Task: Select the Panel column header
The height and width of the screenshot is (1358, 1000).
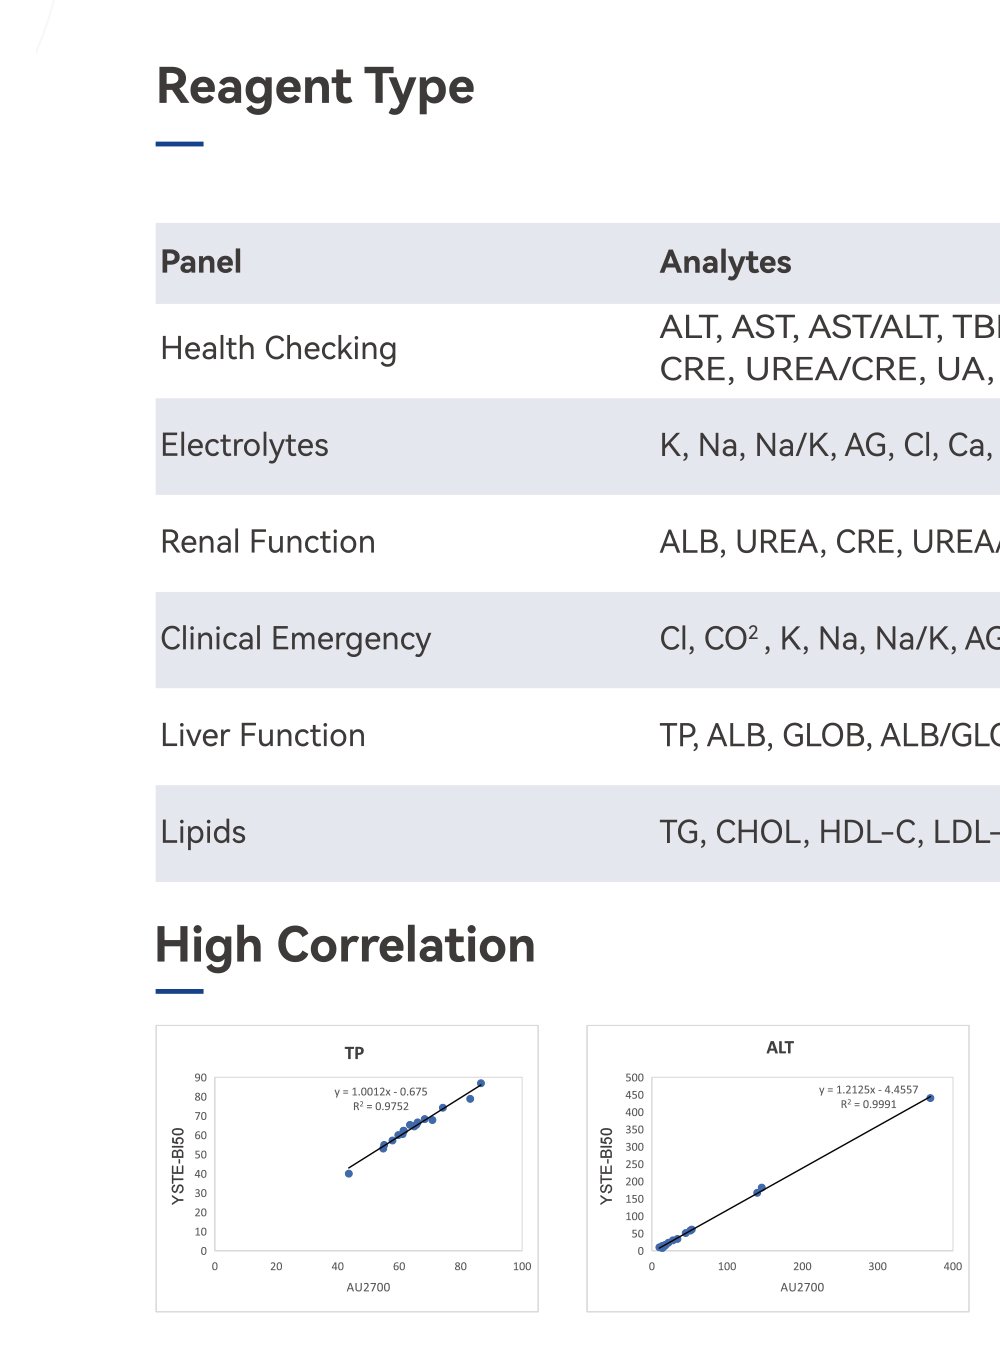Action: point(201,262)
